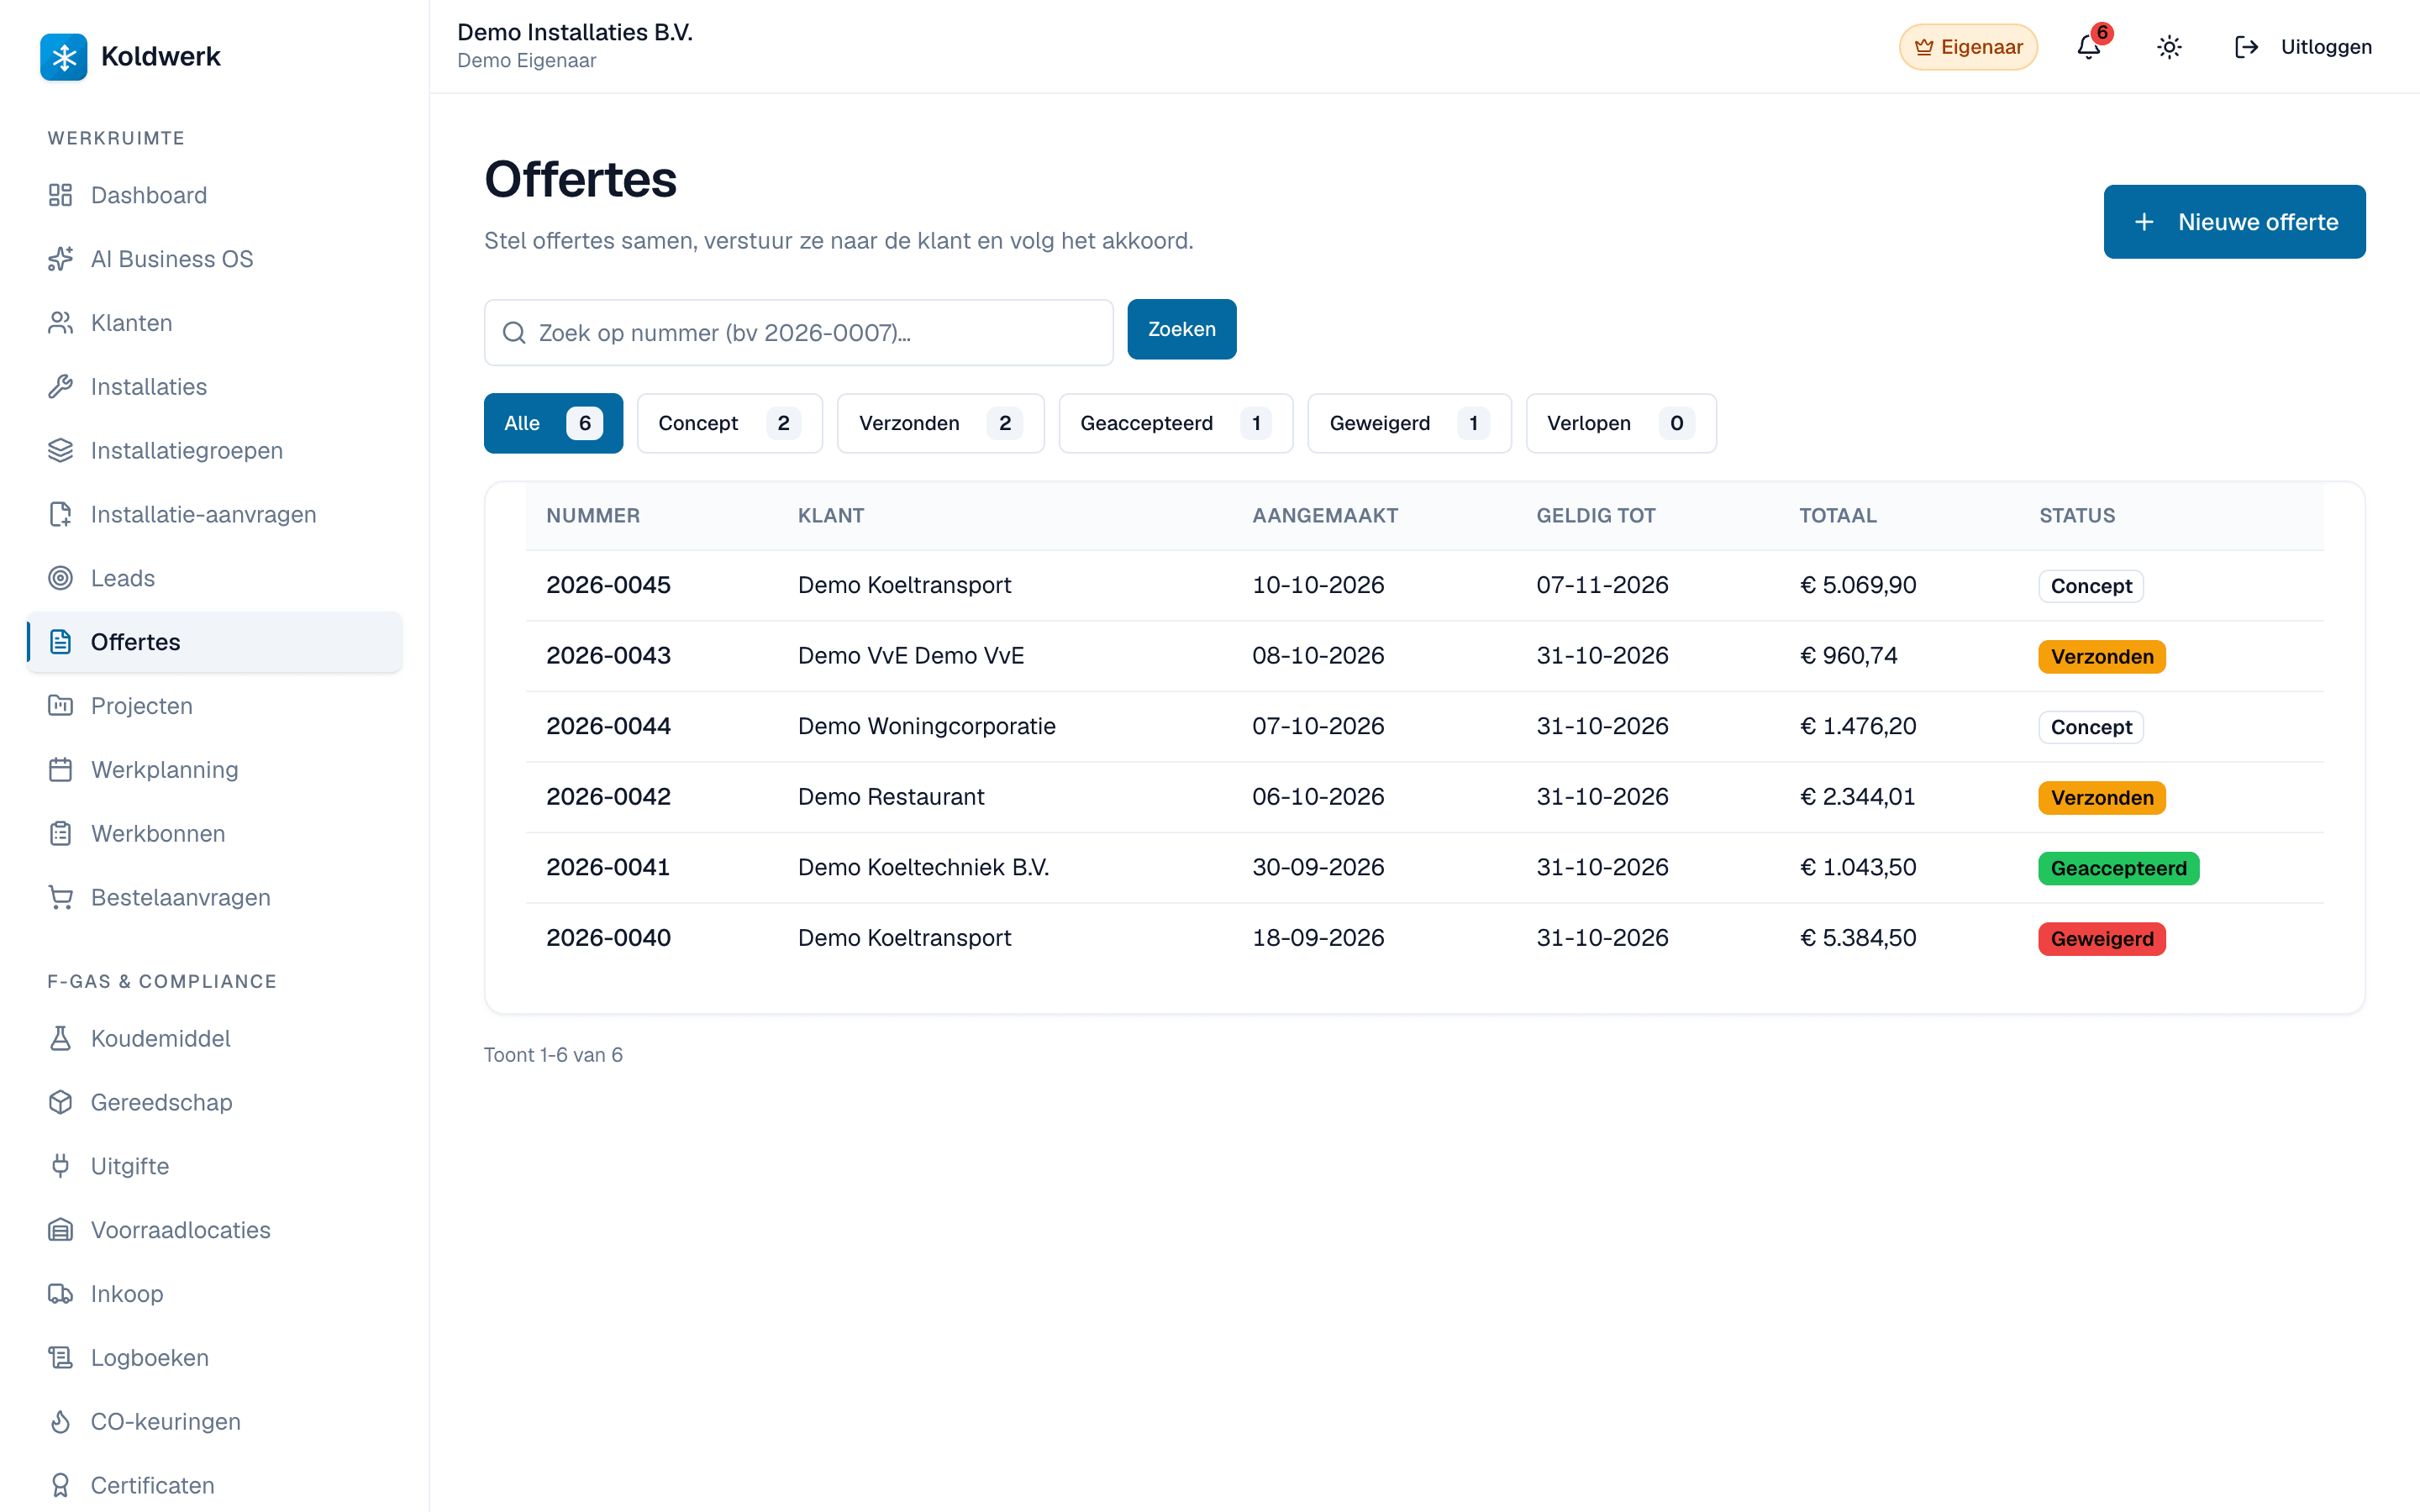Click the Uitgifte plug icon
The height and width of the screenshot is (1512, 2420).
(x=60, y=1167)
